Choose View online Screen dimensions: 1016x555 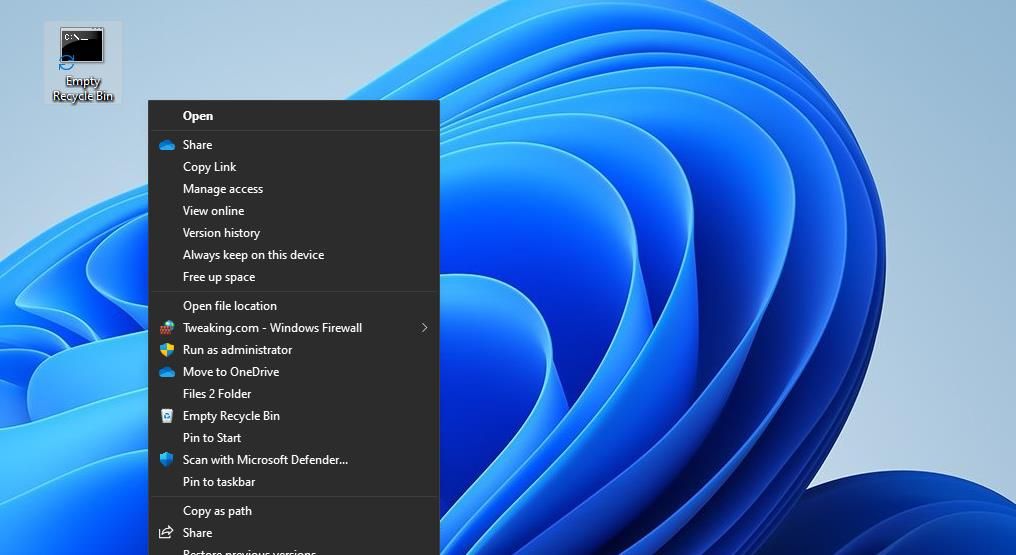pyautogui.click(x=213, y=211)
